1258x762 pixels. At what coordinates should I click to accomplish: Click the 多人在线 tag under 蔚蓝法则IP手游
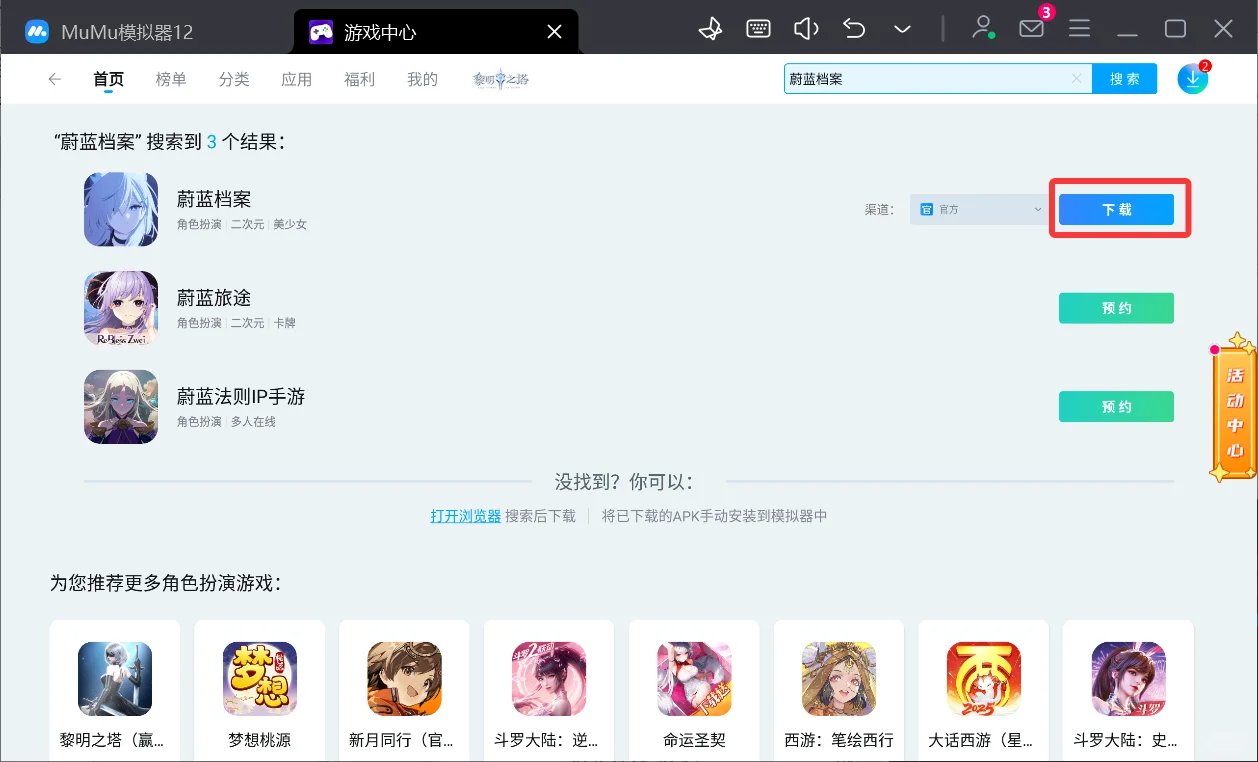(253, 422)
